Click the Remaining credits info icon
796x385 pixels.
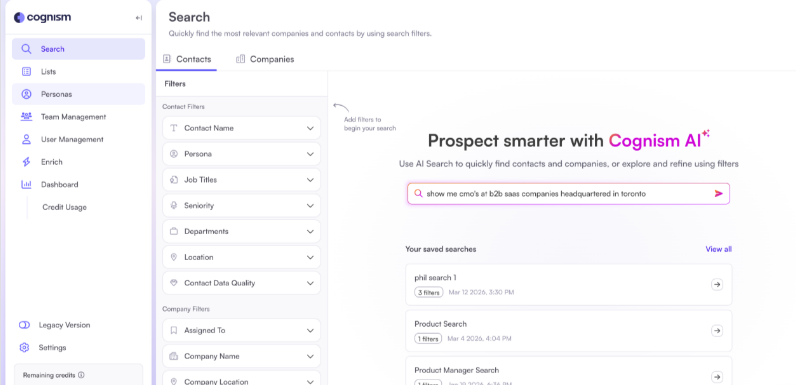(x=81, y=375)
